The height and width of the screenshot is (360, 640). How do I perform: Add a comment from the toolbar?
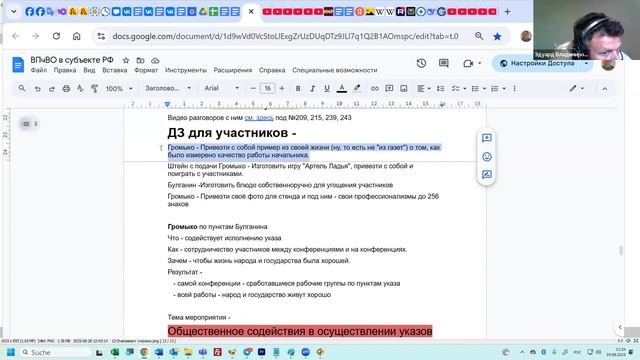[x=389, y=89]
